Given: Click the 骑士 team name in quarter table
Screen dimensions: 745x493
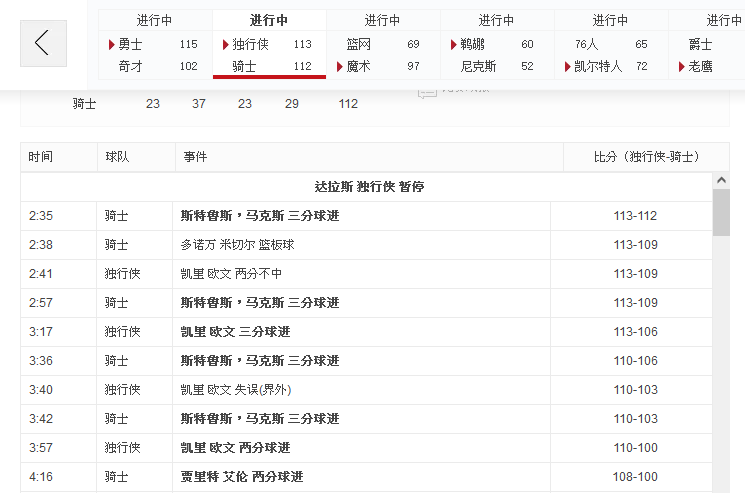Looking at the screenshot, I should (85, 104).
